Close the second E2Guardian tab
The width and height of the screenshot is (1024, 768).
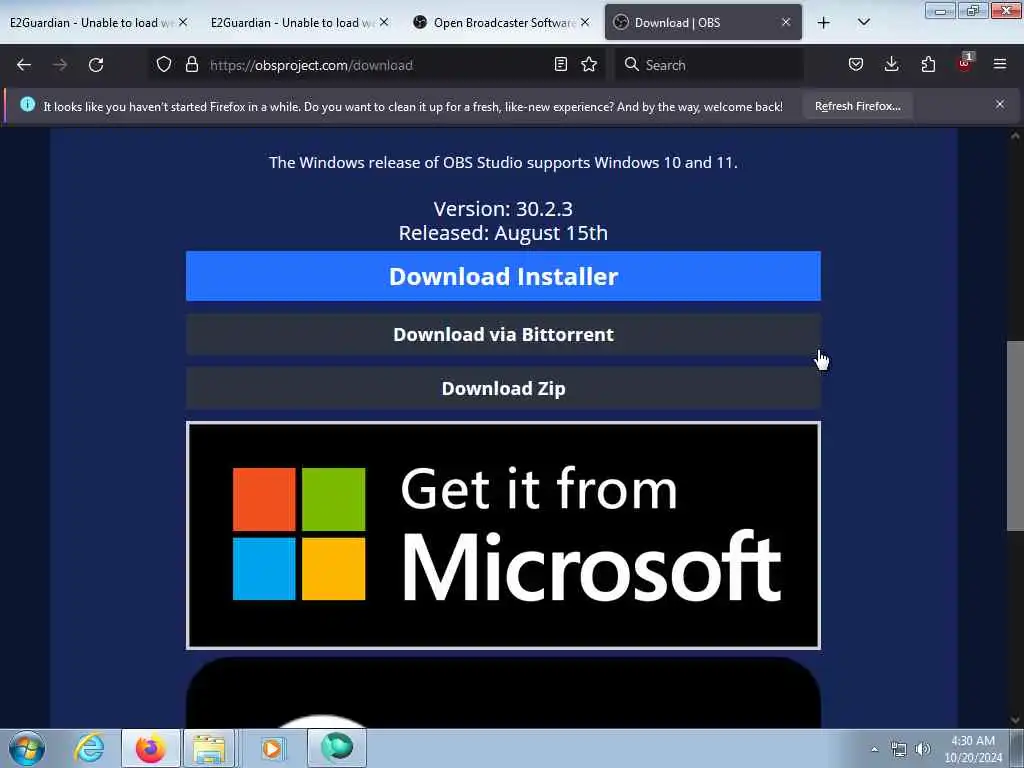tap(384, 23)
